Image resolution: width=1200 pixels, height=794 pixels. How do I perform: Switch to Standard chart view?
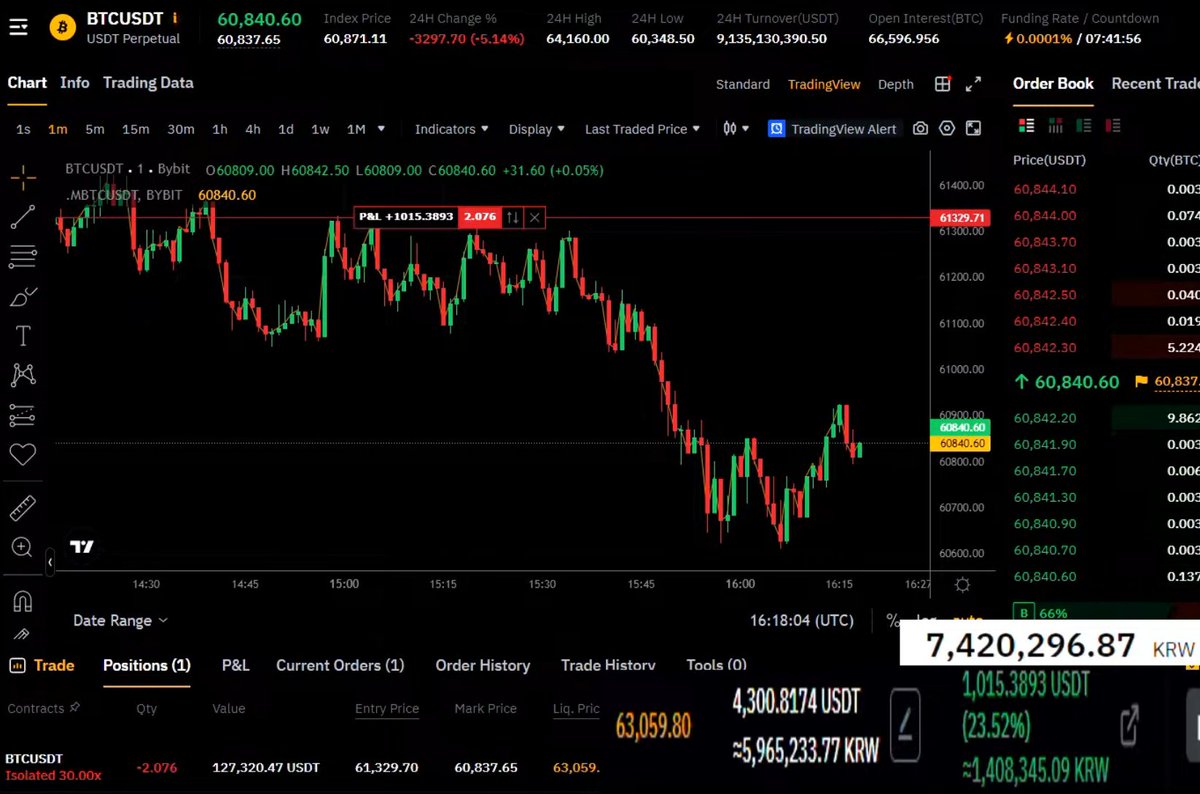coord(743,84)
